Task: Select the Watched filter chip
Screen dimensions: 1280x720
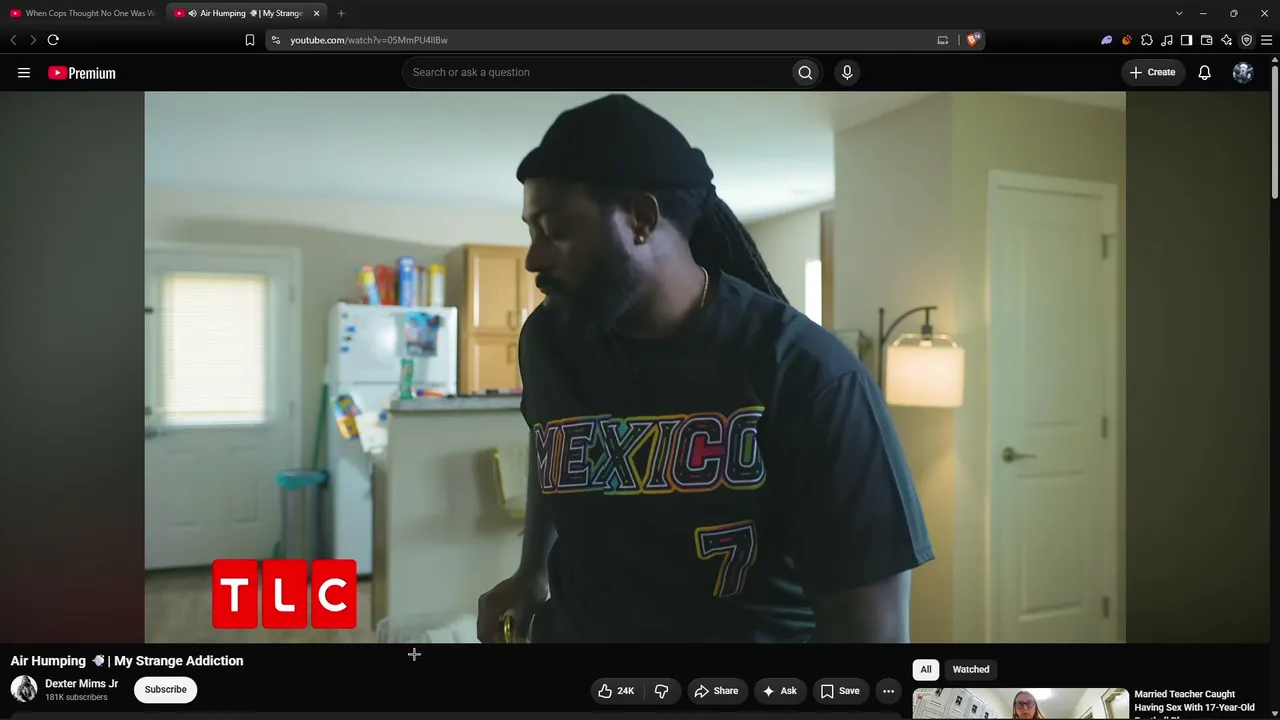Action: pyautogui.click(x=971, y=669)
